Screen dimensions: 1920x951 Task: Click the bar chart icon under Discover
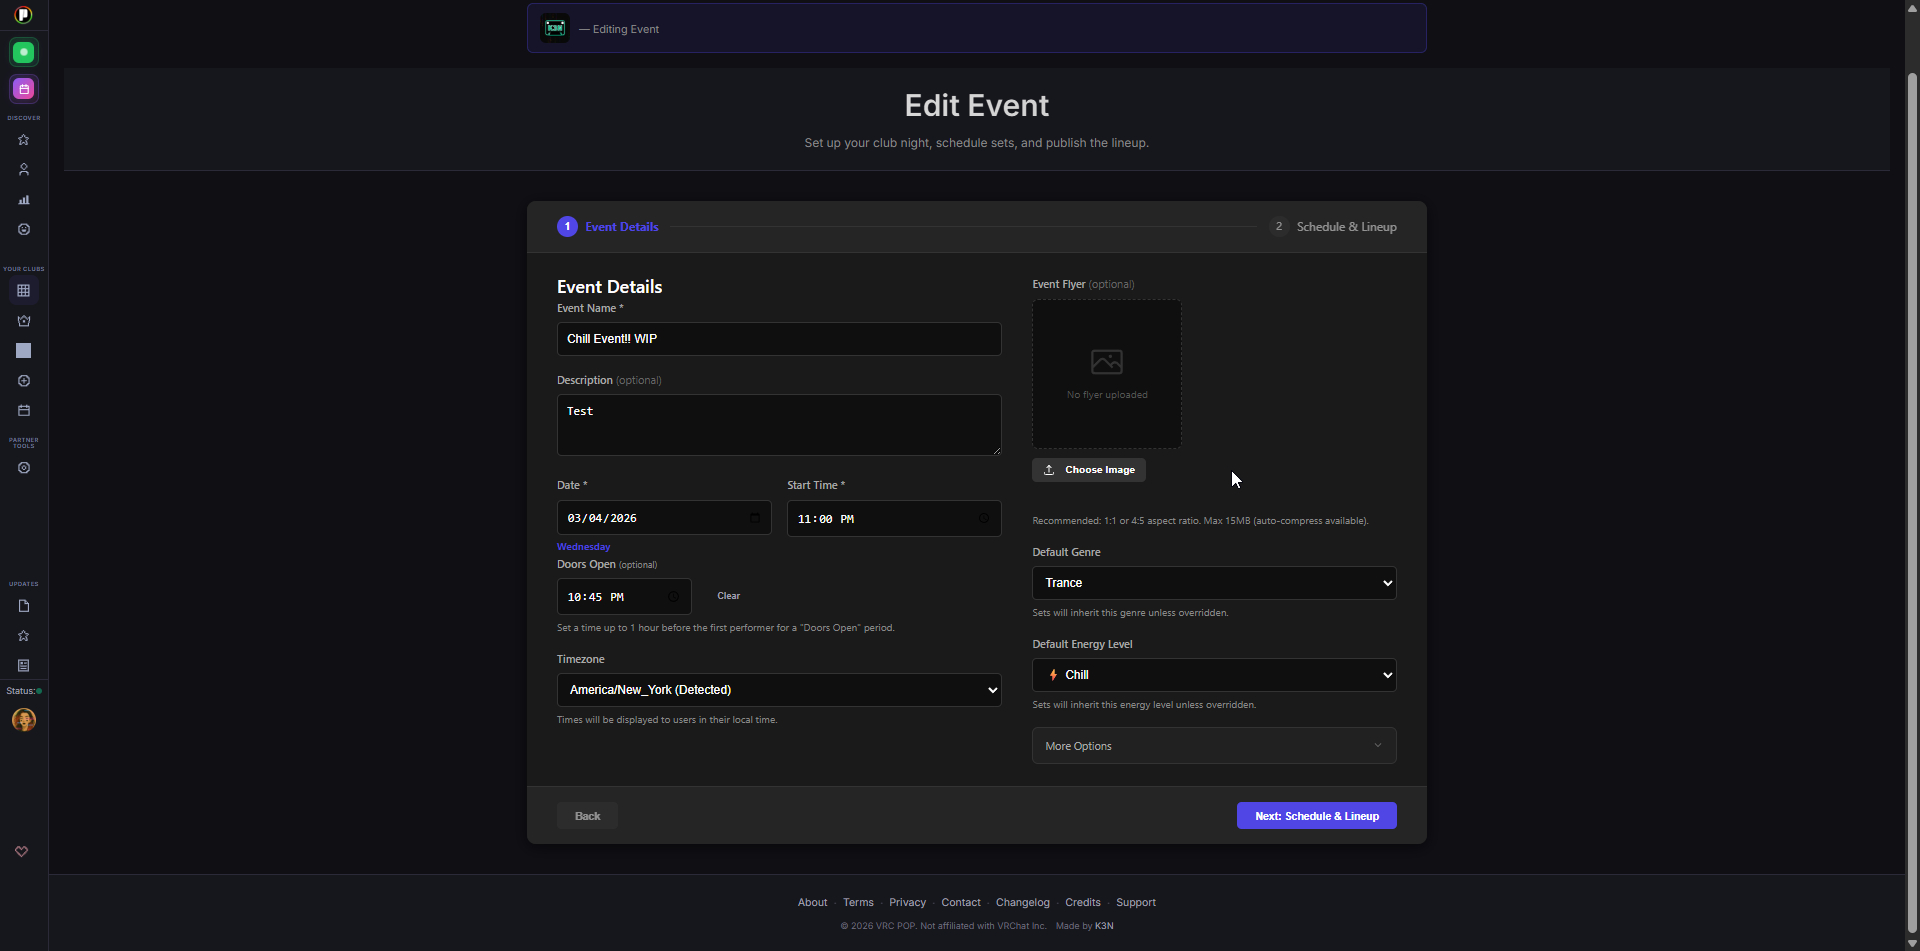tap(24, 200)
